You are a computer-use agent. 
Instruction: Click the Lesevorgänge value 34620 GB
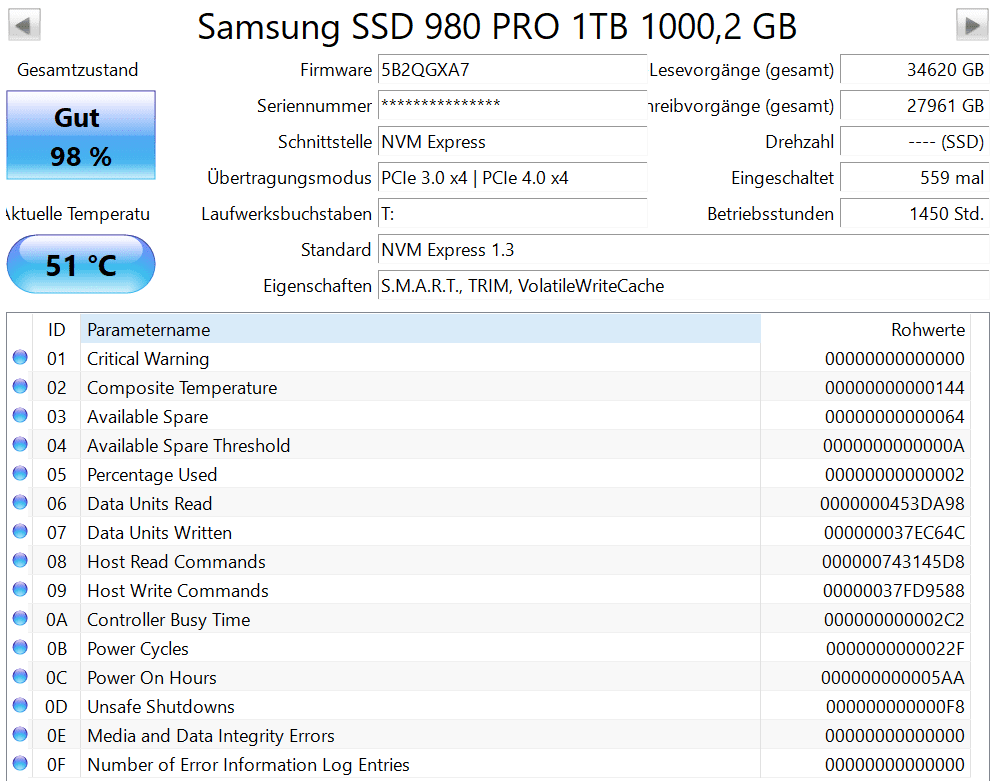tap(915, 70)
